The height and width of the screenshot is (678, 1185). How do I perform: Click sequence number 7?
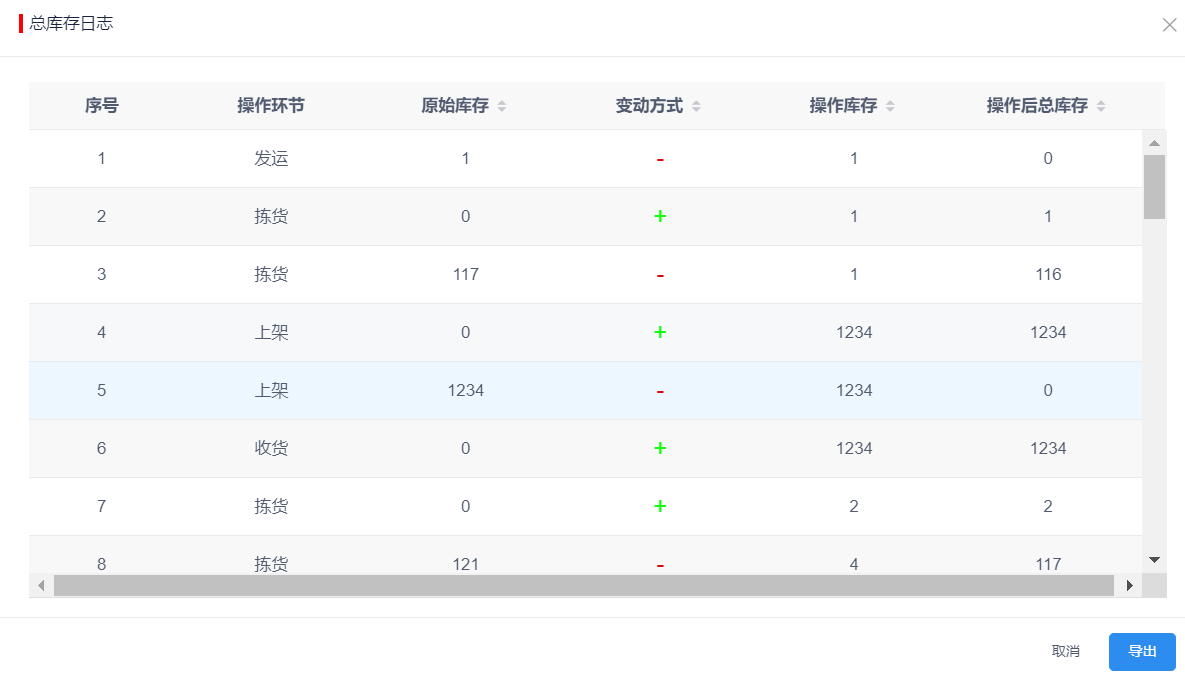(x=101, y=506)
